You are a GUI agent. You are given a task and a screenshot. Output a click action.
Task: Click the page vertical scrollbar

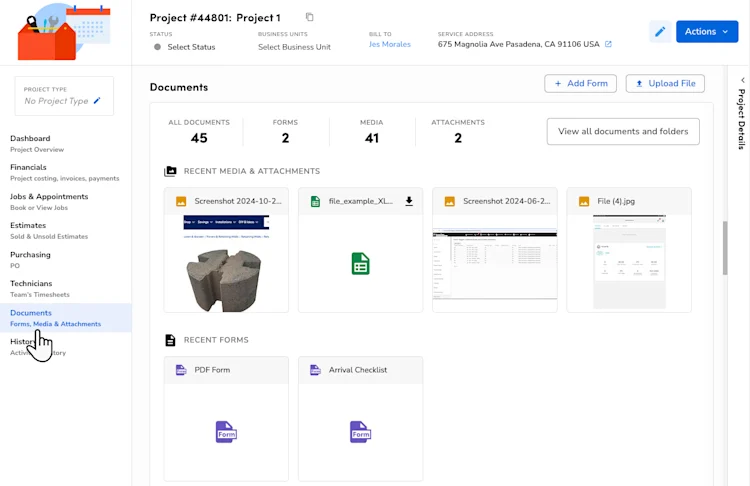[x=725, y=248]
